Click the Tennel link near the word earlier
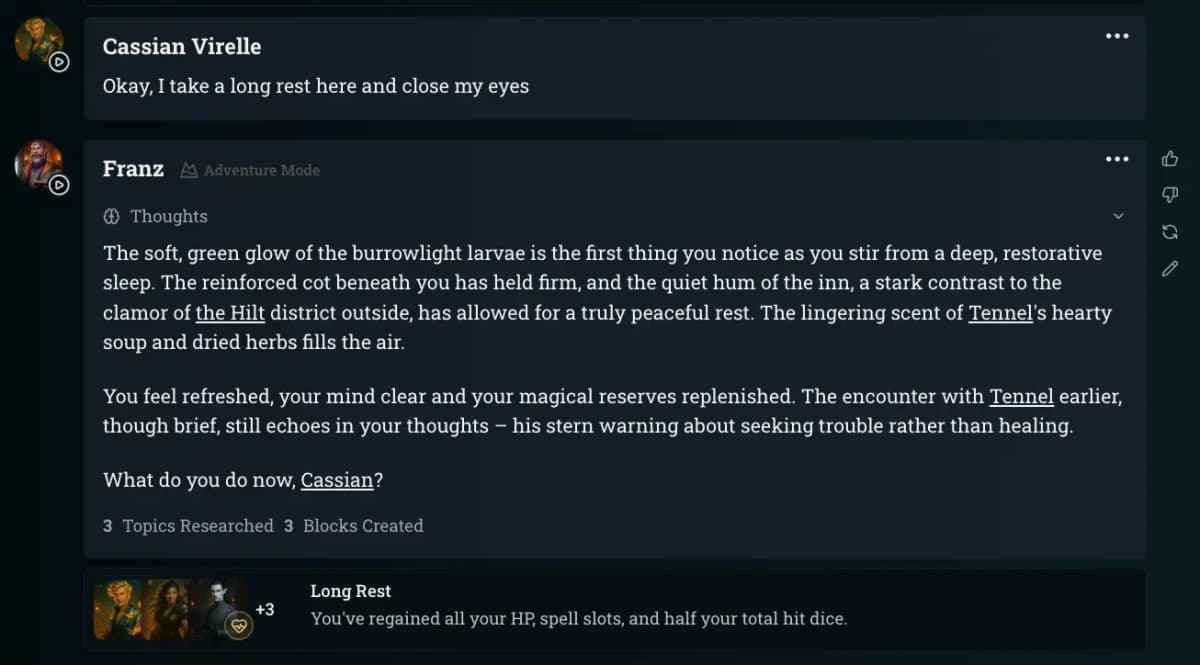 click(x=1021, y=396)
